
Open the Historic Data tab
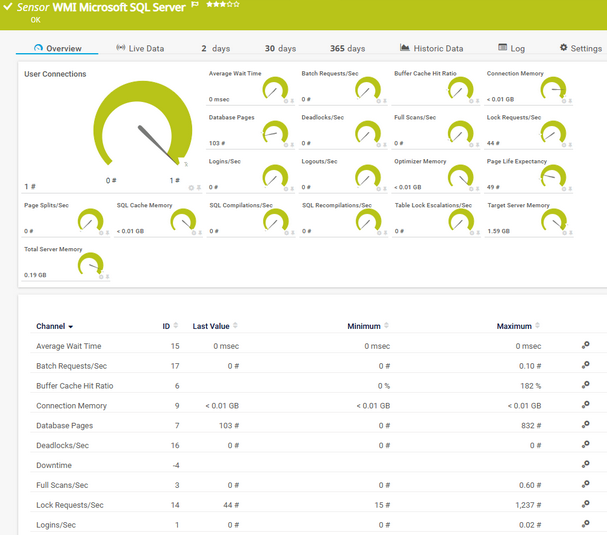tap(431, 48)
